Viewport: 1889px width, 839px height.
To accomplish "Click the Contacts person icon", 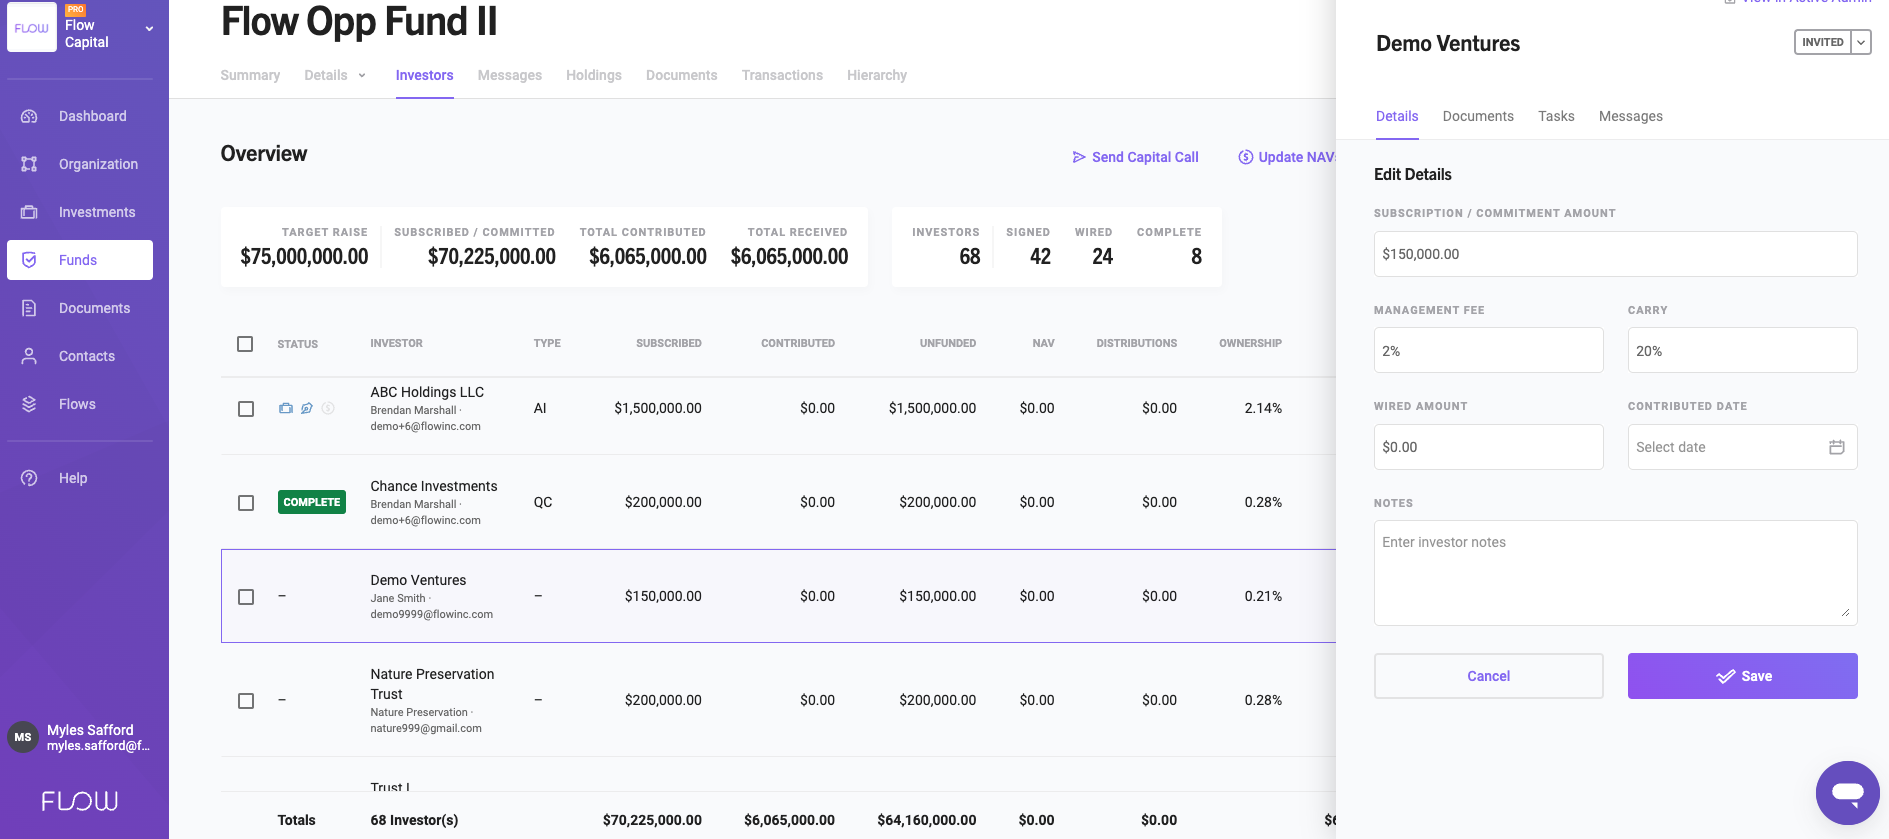I will pos(29,356).
